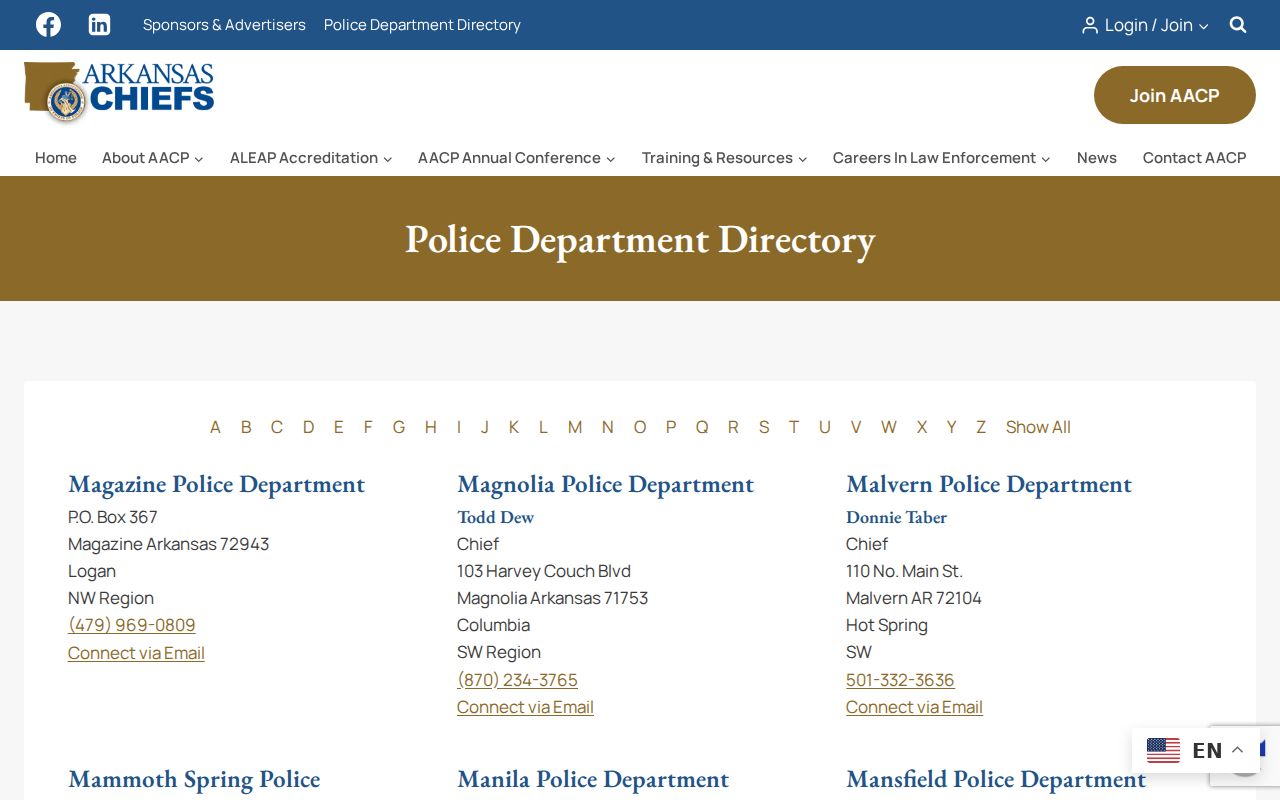Image resolution: width=1280 pixels, height=800 pixels.
Task: Call Magazine phone (479) 969-0809
Action: 132,625
